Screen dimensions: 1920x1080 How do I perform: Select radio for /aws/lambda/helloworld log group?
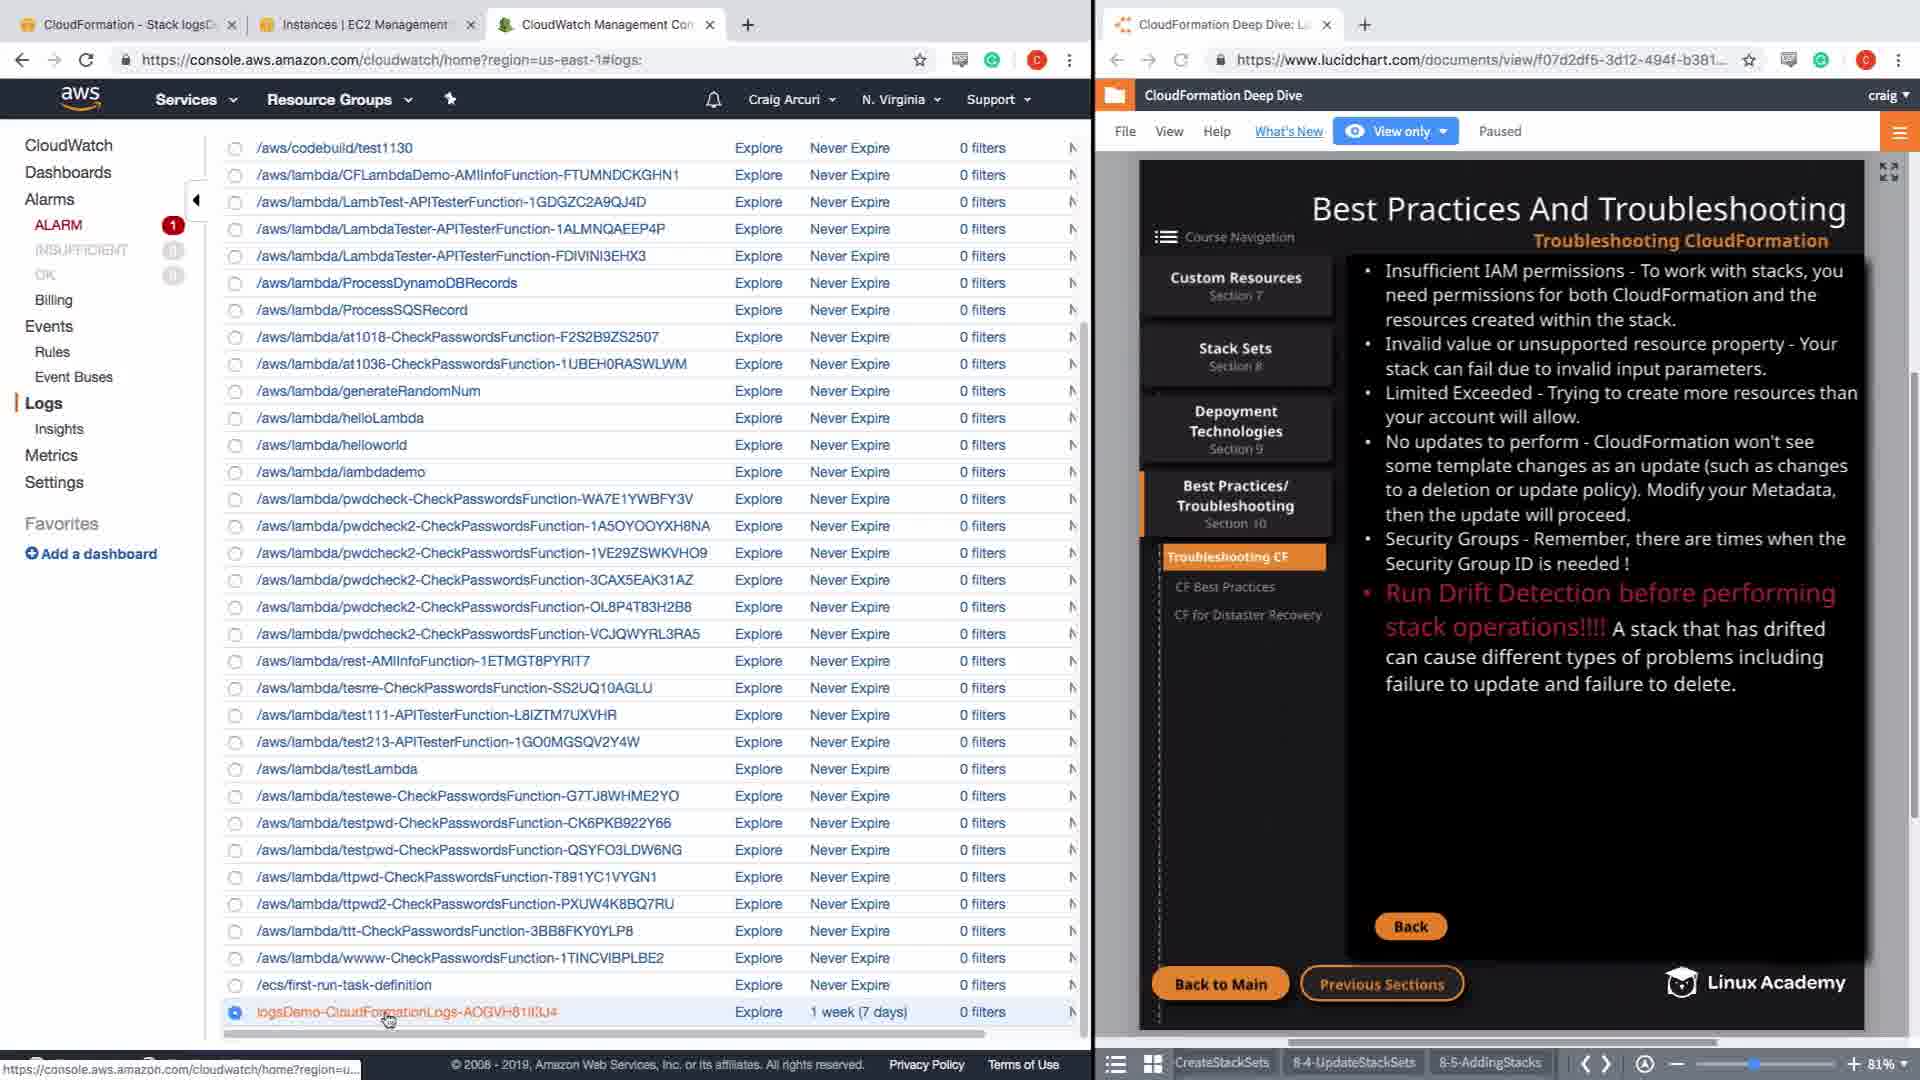click(x=235, y=446)
